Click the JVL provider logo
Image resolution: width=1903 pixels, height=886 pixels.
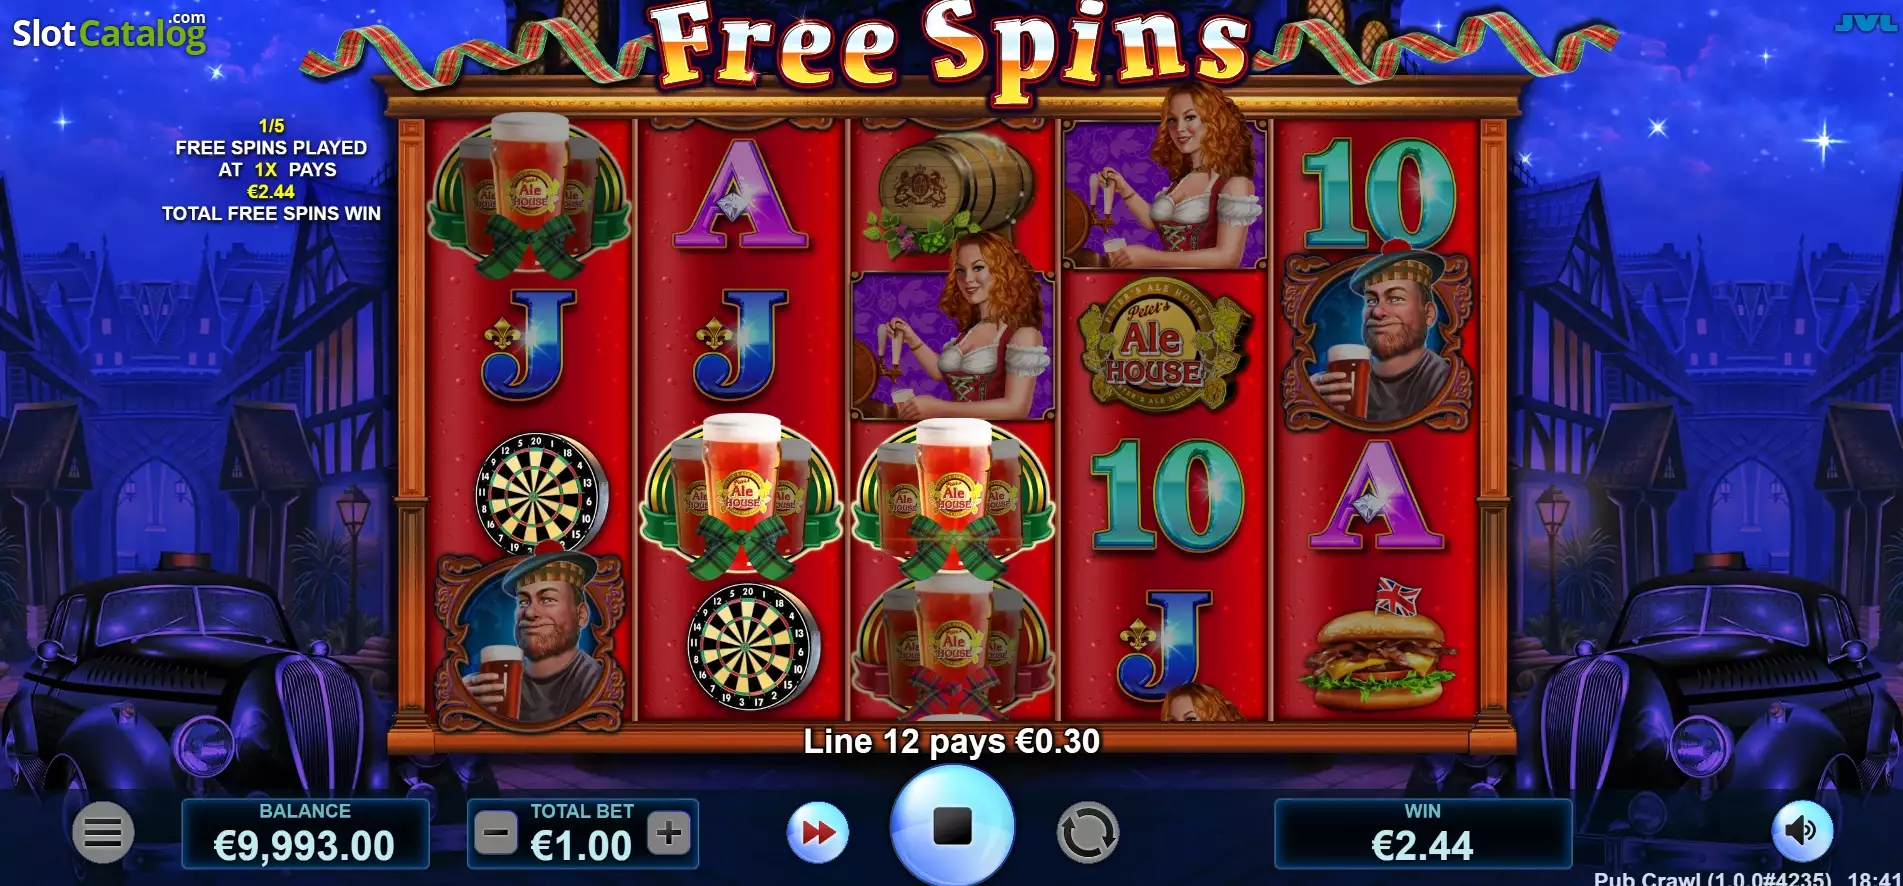click(1865, 22)
